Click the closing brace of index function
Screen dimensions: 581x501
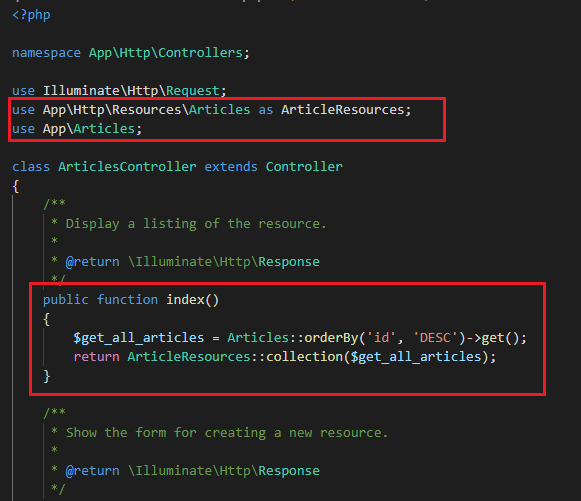[x=46, y=376]
